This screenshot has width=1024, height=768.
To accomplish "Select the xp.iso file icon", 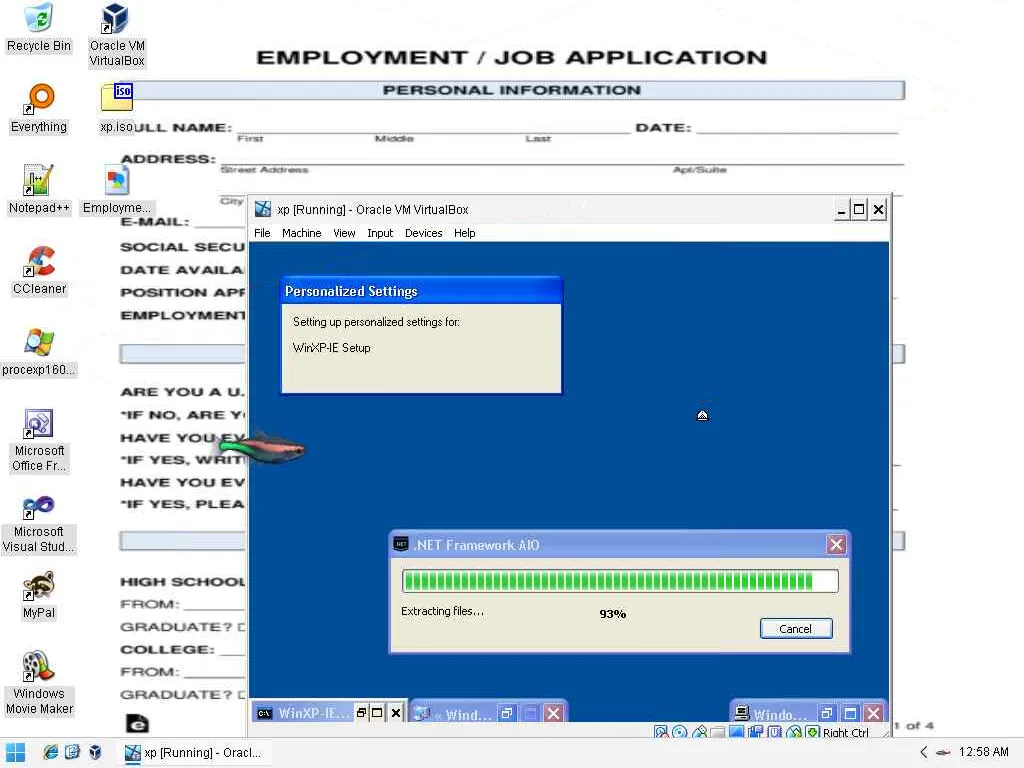I will (x=117, y=108).
